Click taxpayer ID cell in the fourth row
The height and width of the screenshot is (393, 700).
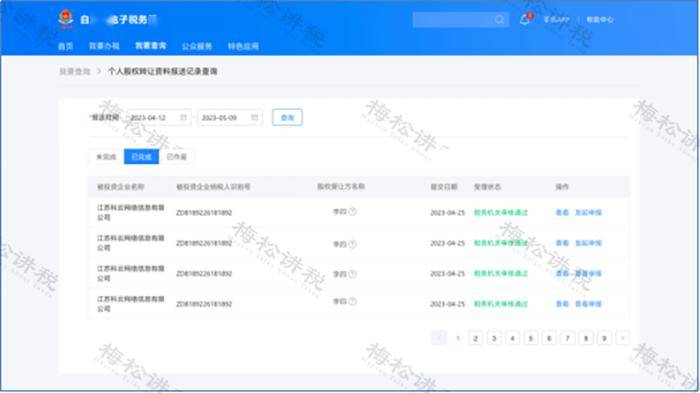click(x=204, y=304)
